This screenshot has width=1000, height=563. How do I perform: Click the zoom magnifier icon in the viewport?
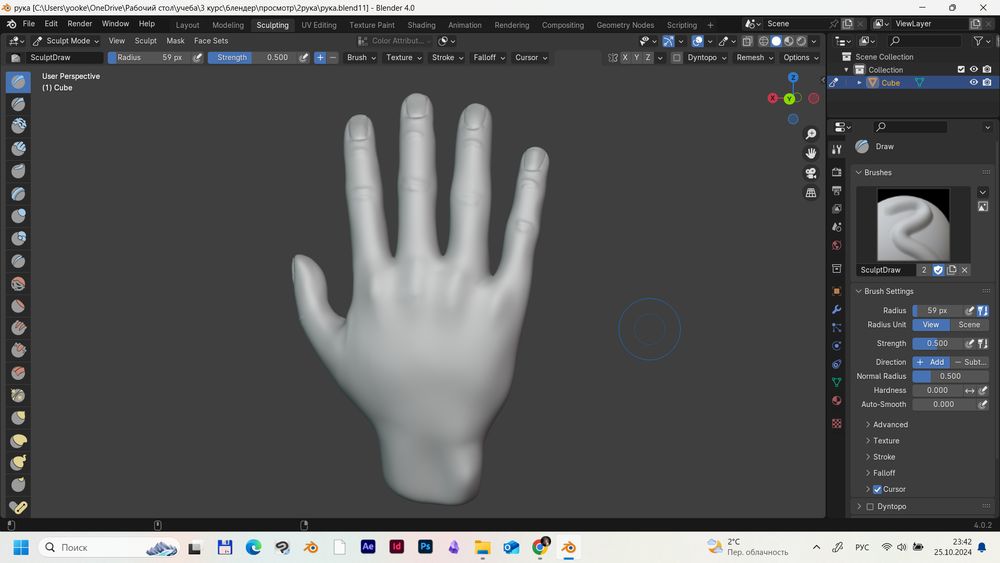(811, 134)
